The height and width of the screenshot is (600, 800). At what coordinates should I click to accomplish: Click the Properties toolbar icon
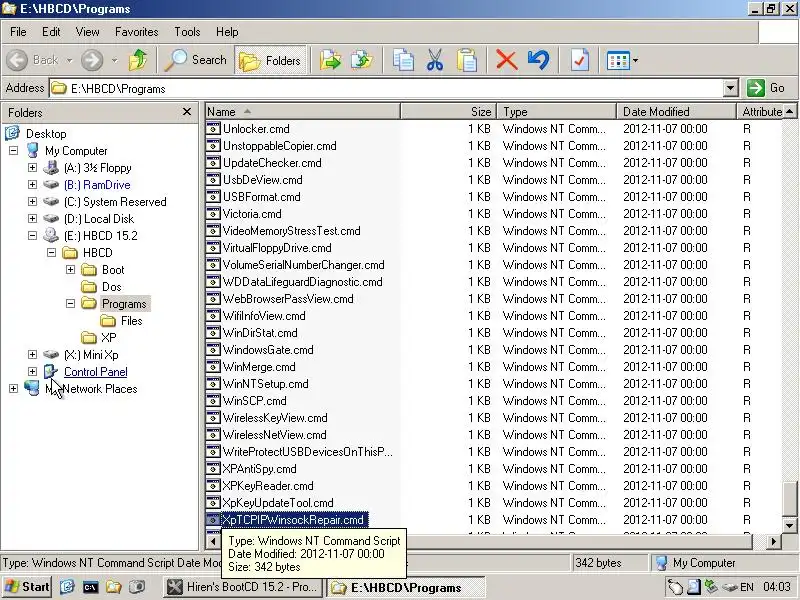580,60
